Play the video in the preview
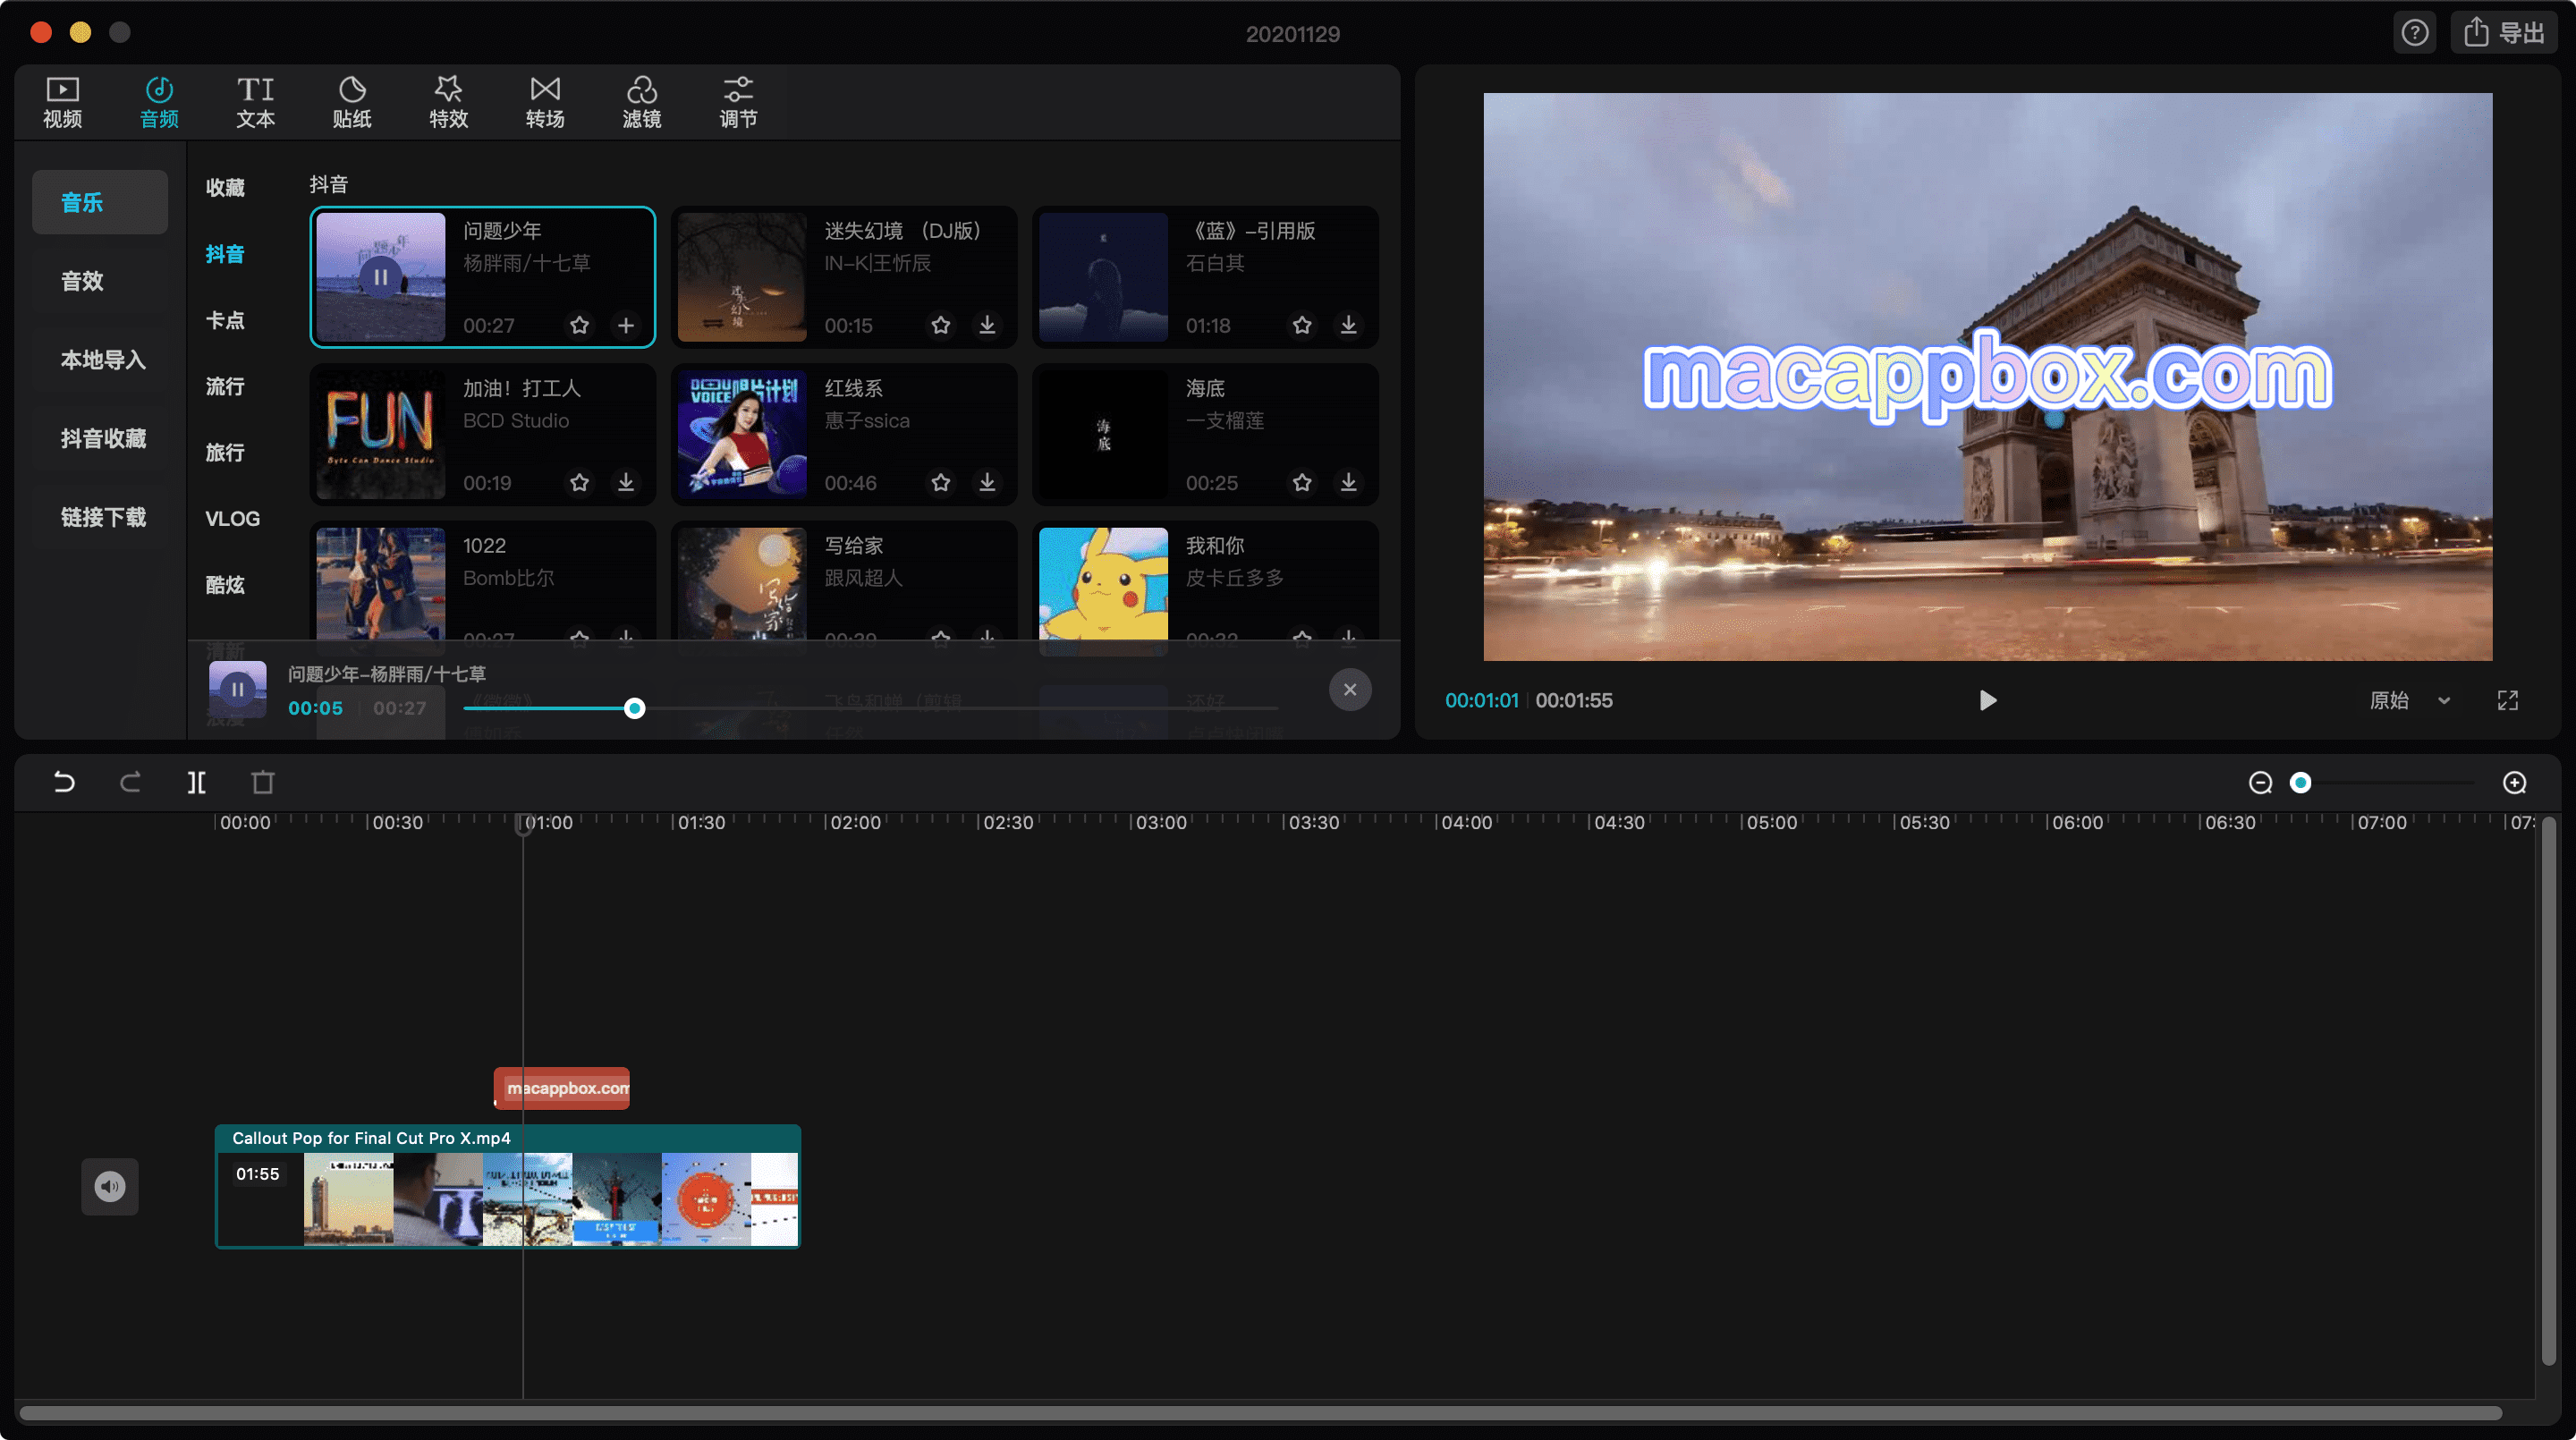Viewport: 2576px width, 1440px height. point(1987,700)
